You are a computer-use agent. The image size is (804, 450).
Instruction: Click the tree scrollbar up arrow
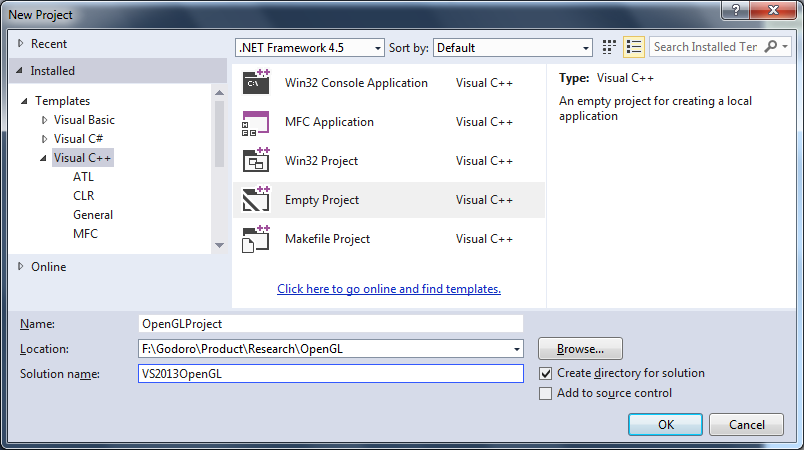[219, 93]
